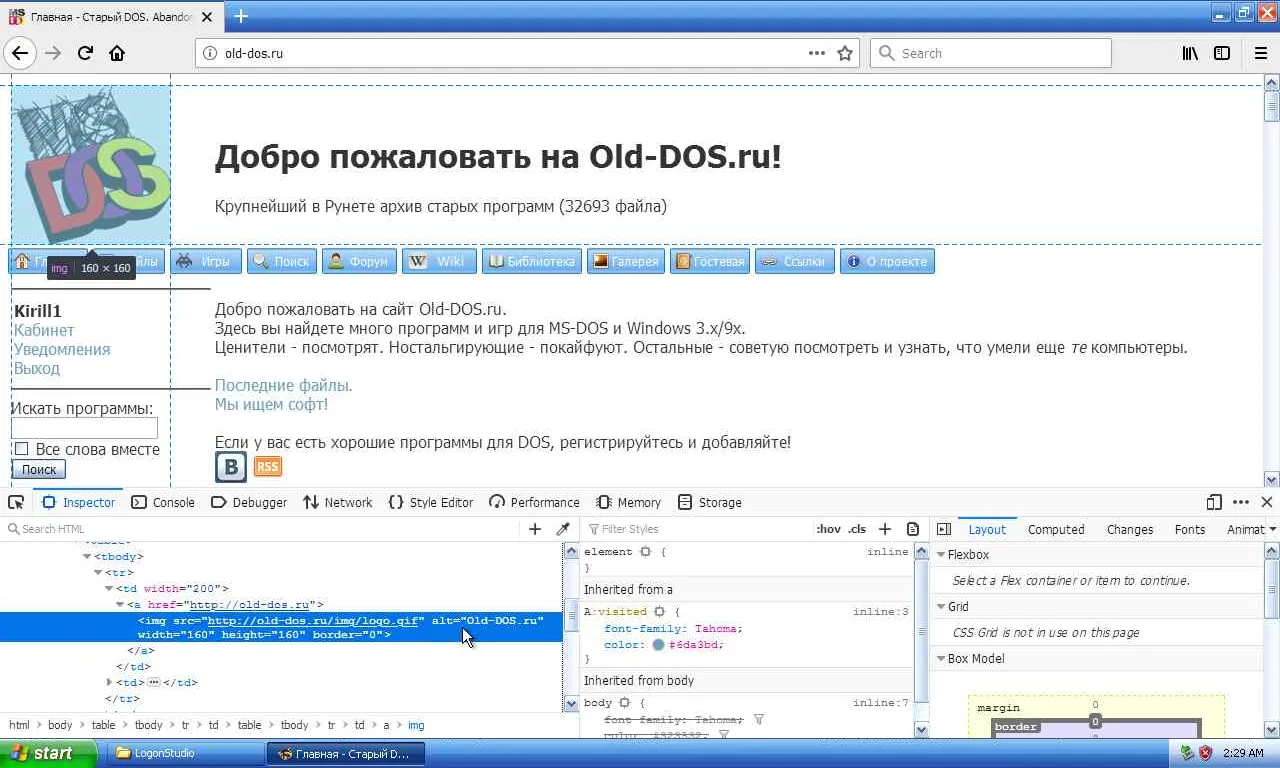Activate the pick-an-element tool in DevTools

click(16, 502)
